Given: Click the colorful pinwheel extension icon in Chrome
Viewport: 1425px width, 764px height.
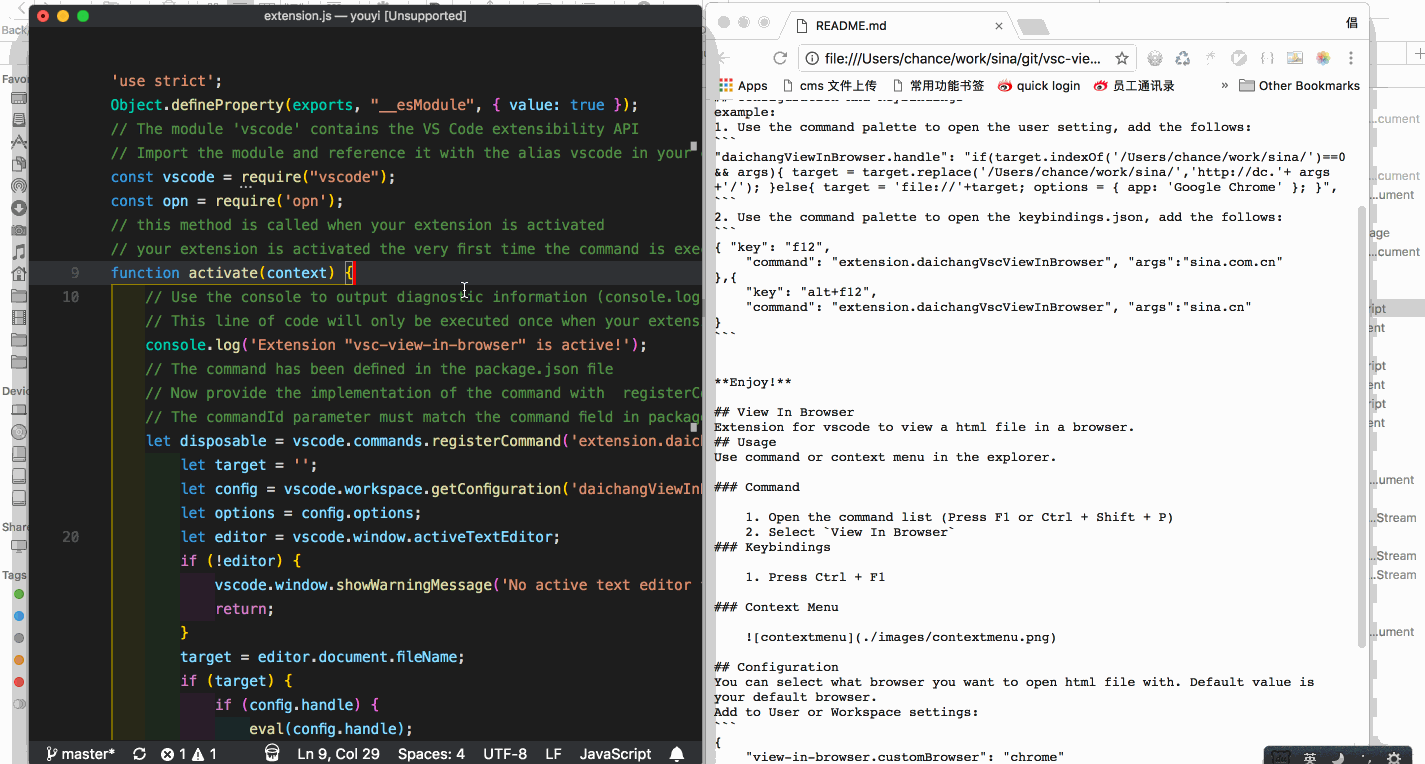Looking at the screenshot, I should point(1323,58).
